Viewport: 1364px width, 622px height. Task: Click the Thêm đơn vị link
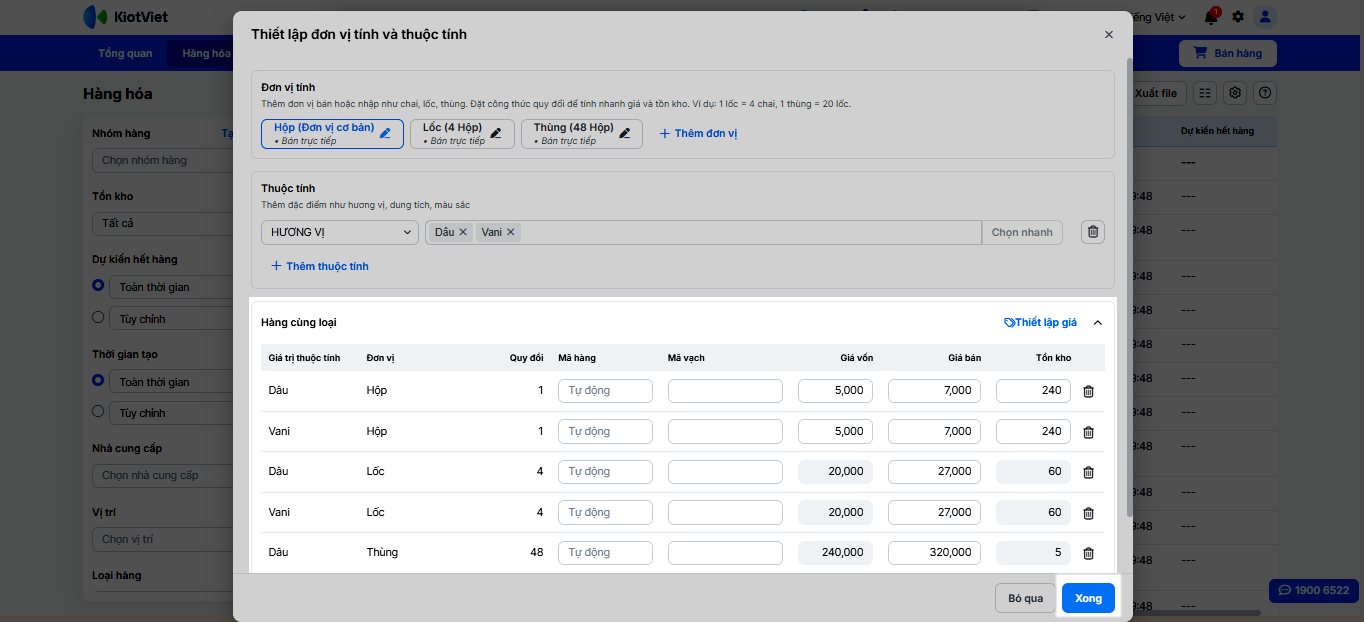coord(698,133)
